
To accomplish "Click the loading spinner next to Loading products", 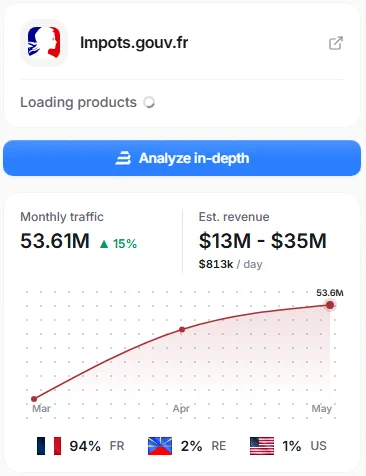I will click(x=149, y=102).
